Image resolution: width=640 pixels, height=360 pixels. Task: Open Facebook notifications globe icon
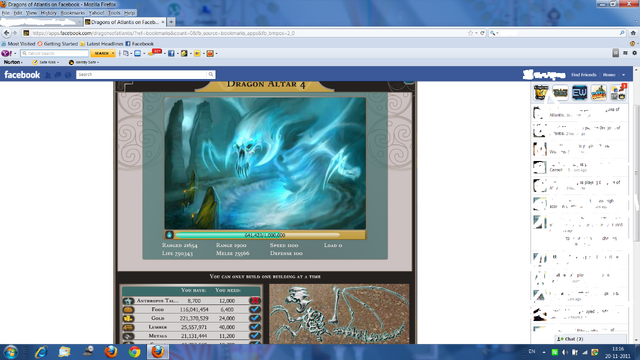click(68, 75)
